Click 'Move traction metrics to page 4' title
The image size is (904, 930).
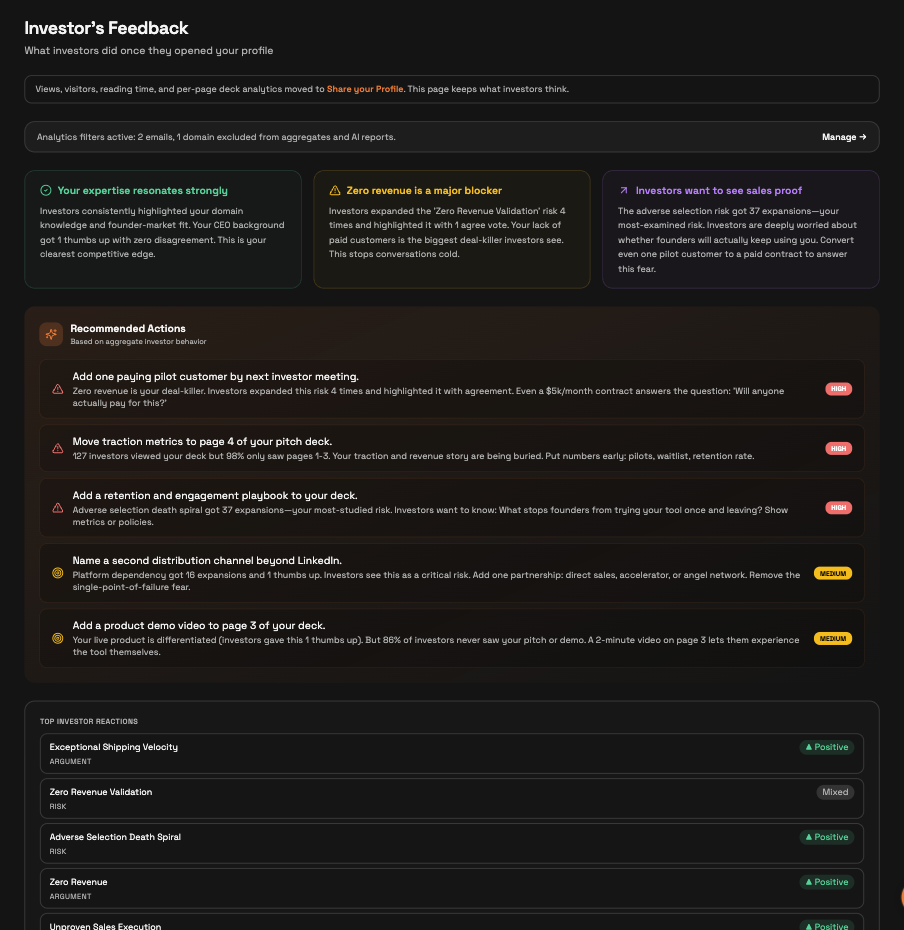[202, 442]
